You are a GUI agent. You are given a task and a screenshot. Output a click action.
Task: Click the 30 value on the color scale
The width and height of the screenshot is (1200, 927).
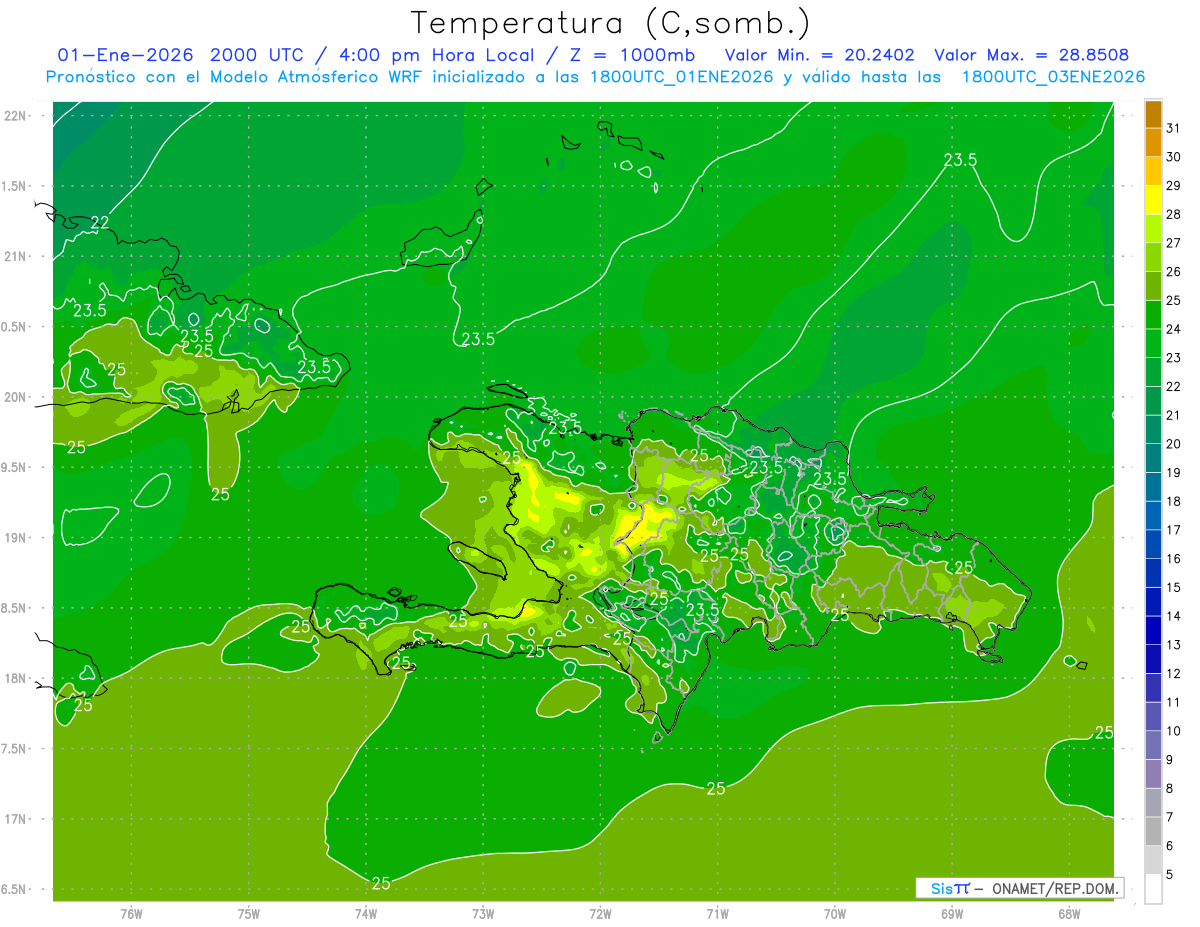click(1173, 157)
